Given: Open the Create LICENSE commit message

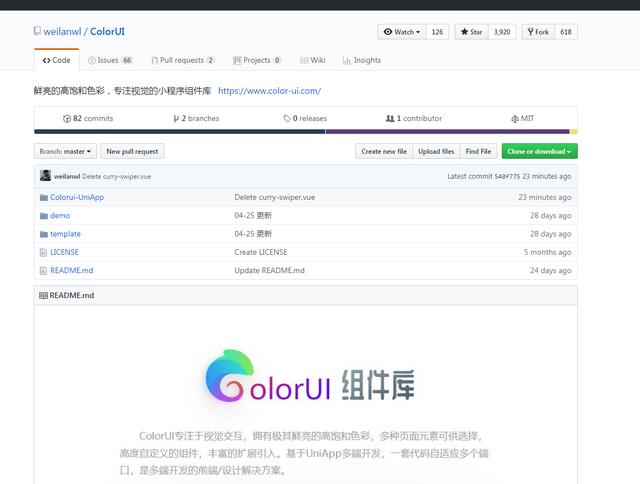Looking at the screenshot, I should tap(261, 252).
